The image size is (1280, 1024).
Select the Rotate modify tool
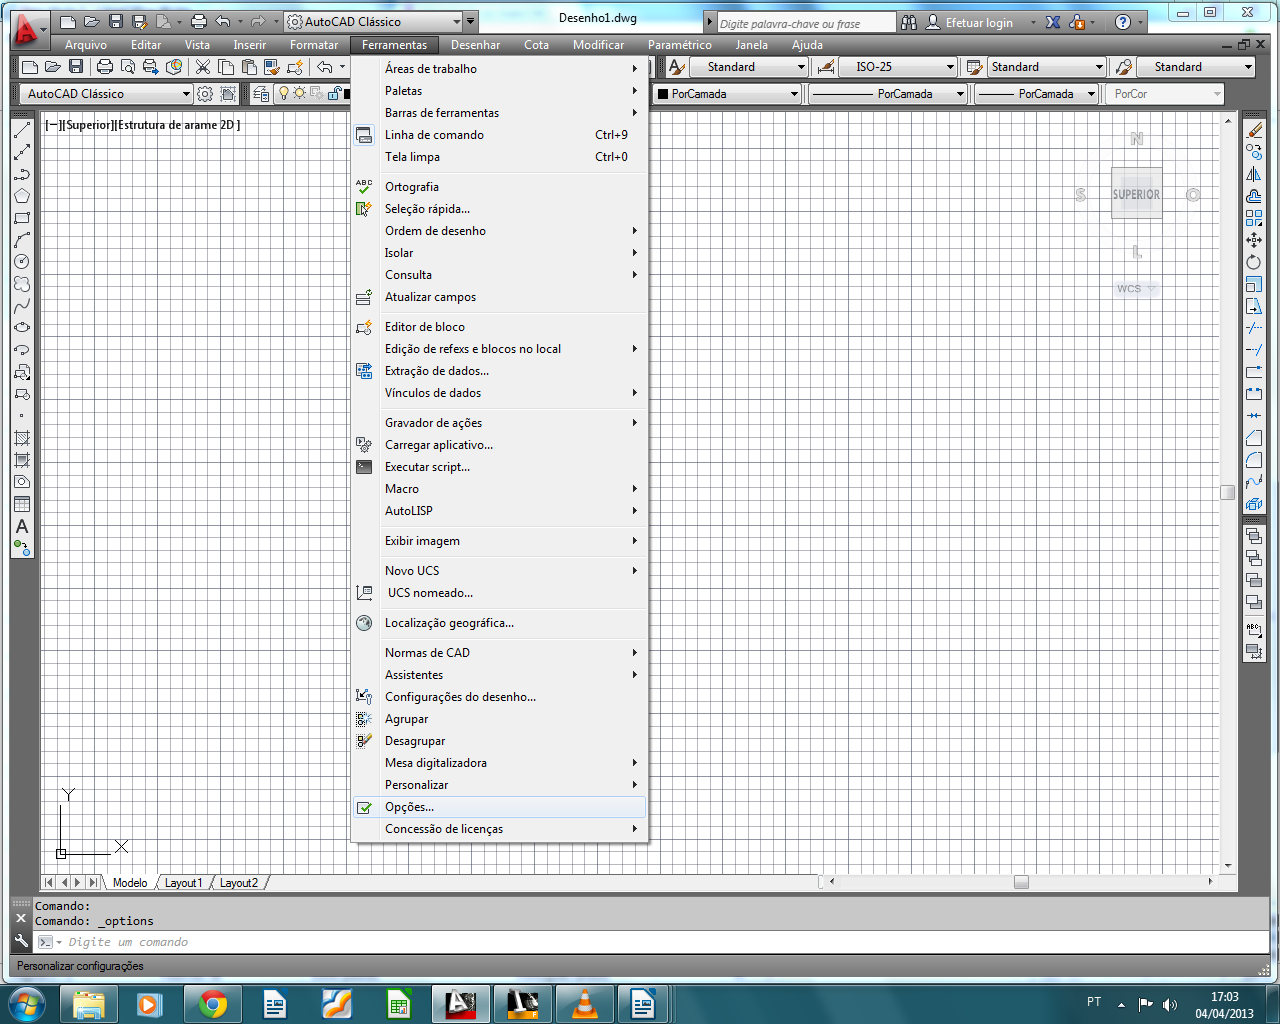[x=1254, y=262]
